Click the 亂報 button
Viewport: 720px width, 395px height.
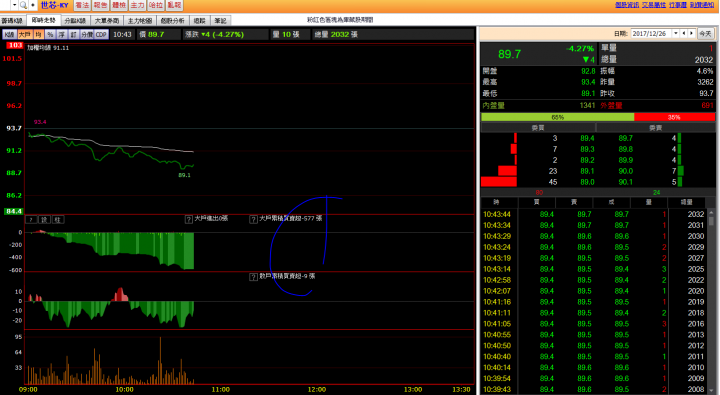pos(174,5)
